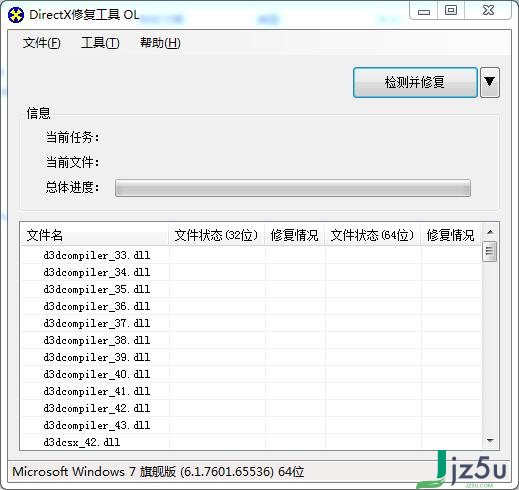Click the file list scroll down arrow
This screenshot has height=490, width=519.
490,441
